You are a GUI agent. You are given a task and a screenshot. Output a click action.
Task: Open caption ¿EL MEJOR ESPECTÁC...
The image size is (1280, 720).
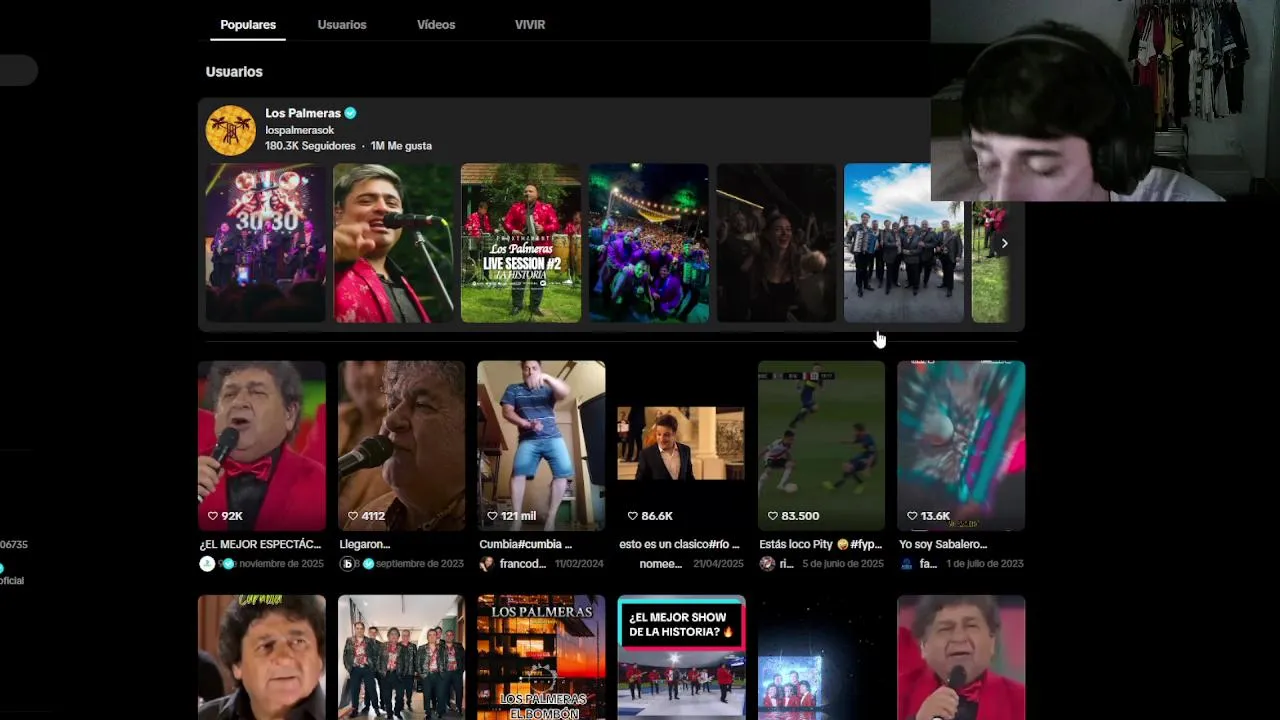(260, 544)
